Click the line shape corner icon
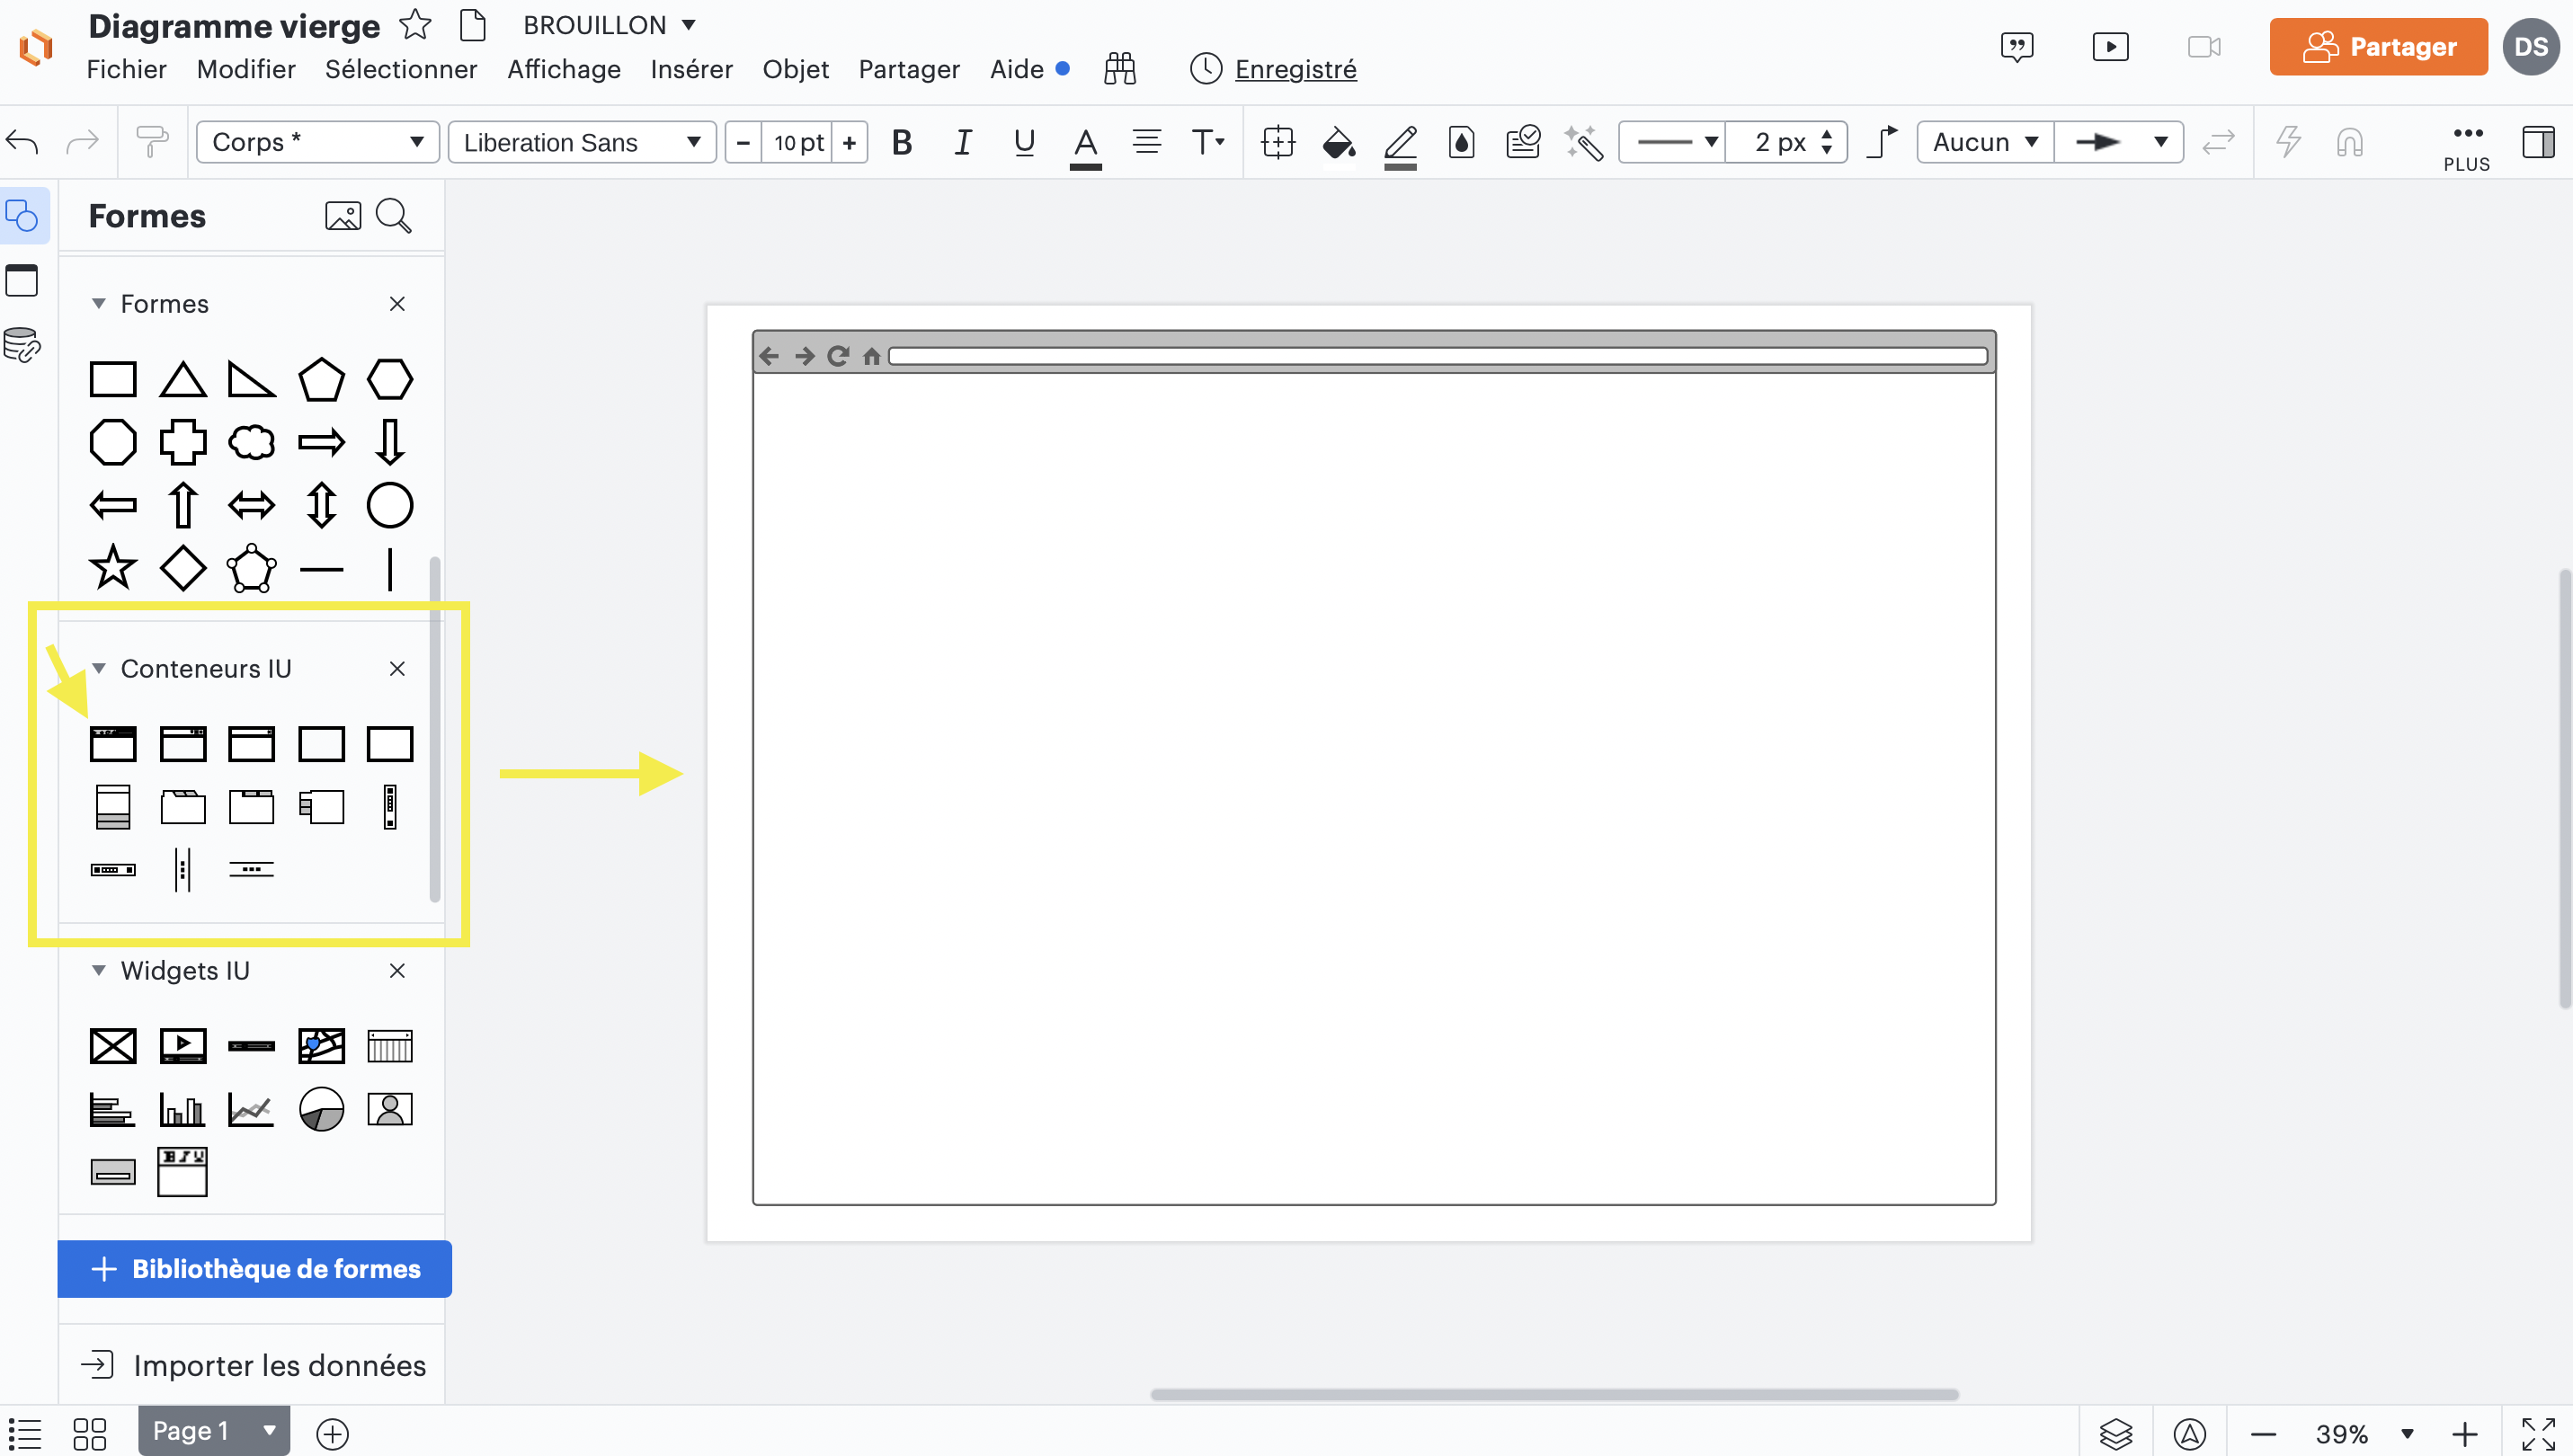This screenshot has height=1456, width=2573. pyautogui.click(x=1882, y=142)
